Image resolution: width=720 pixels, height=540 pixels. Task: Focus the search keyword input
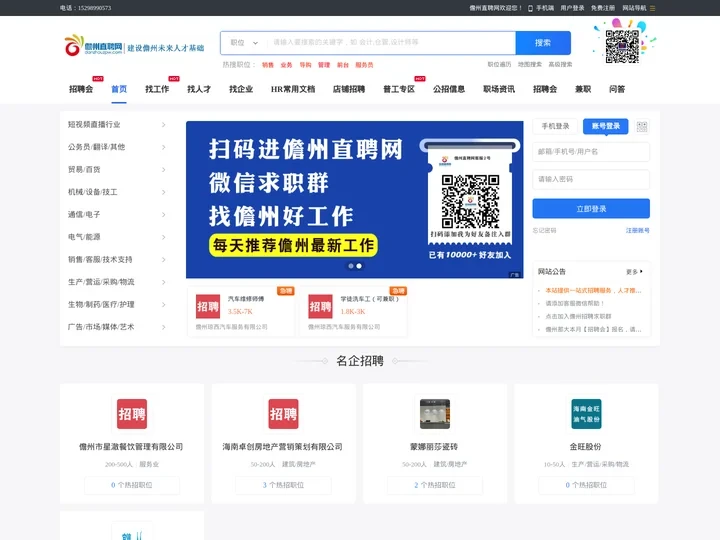click(x=391, y=43)
